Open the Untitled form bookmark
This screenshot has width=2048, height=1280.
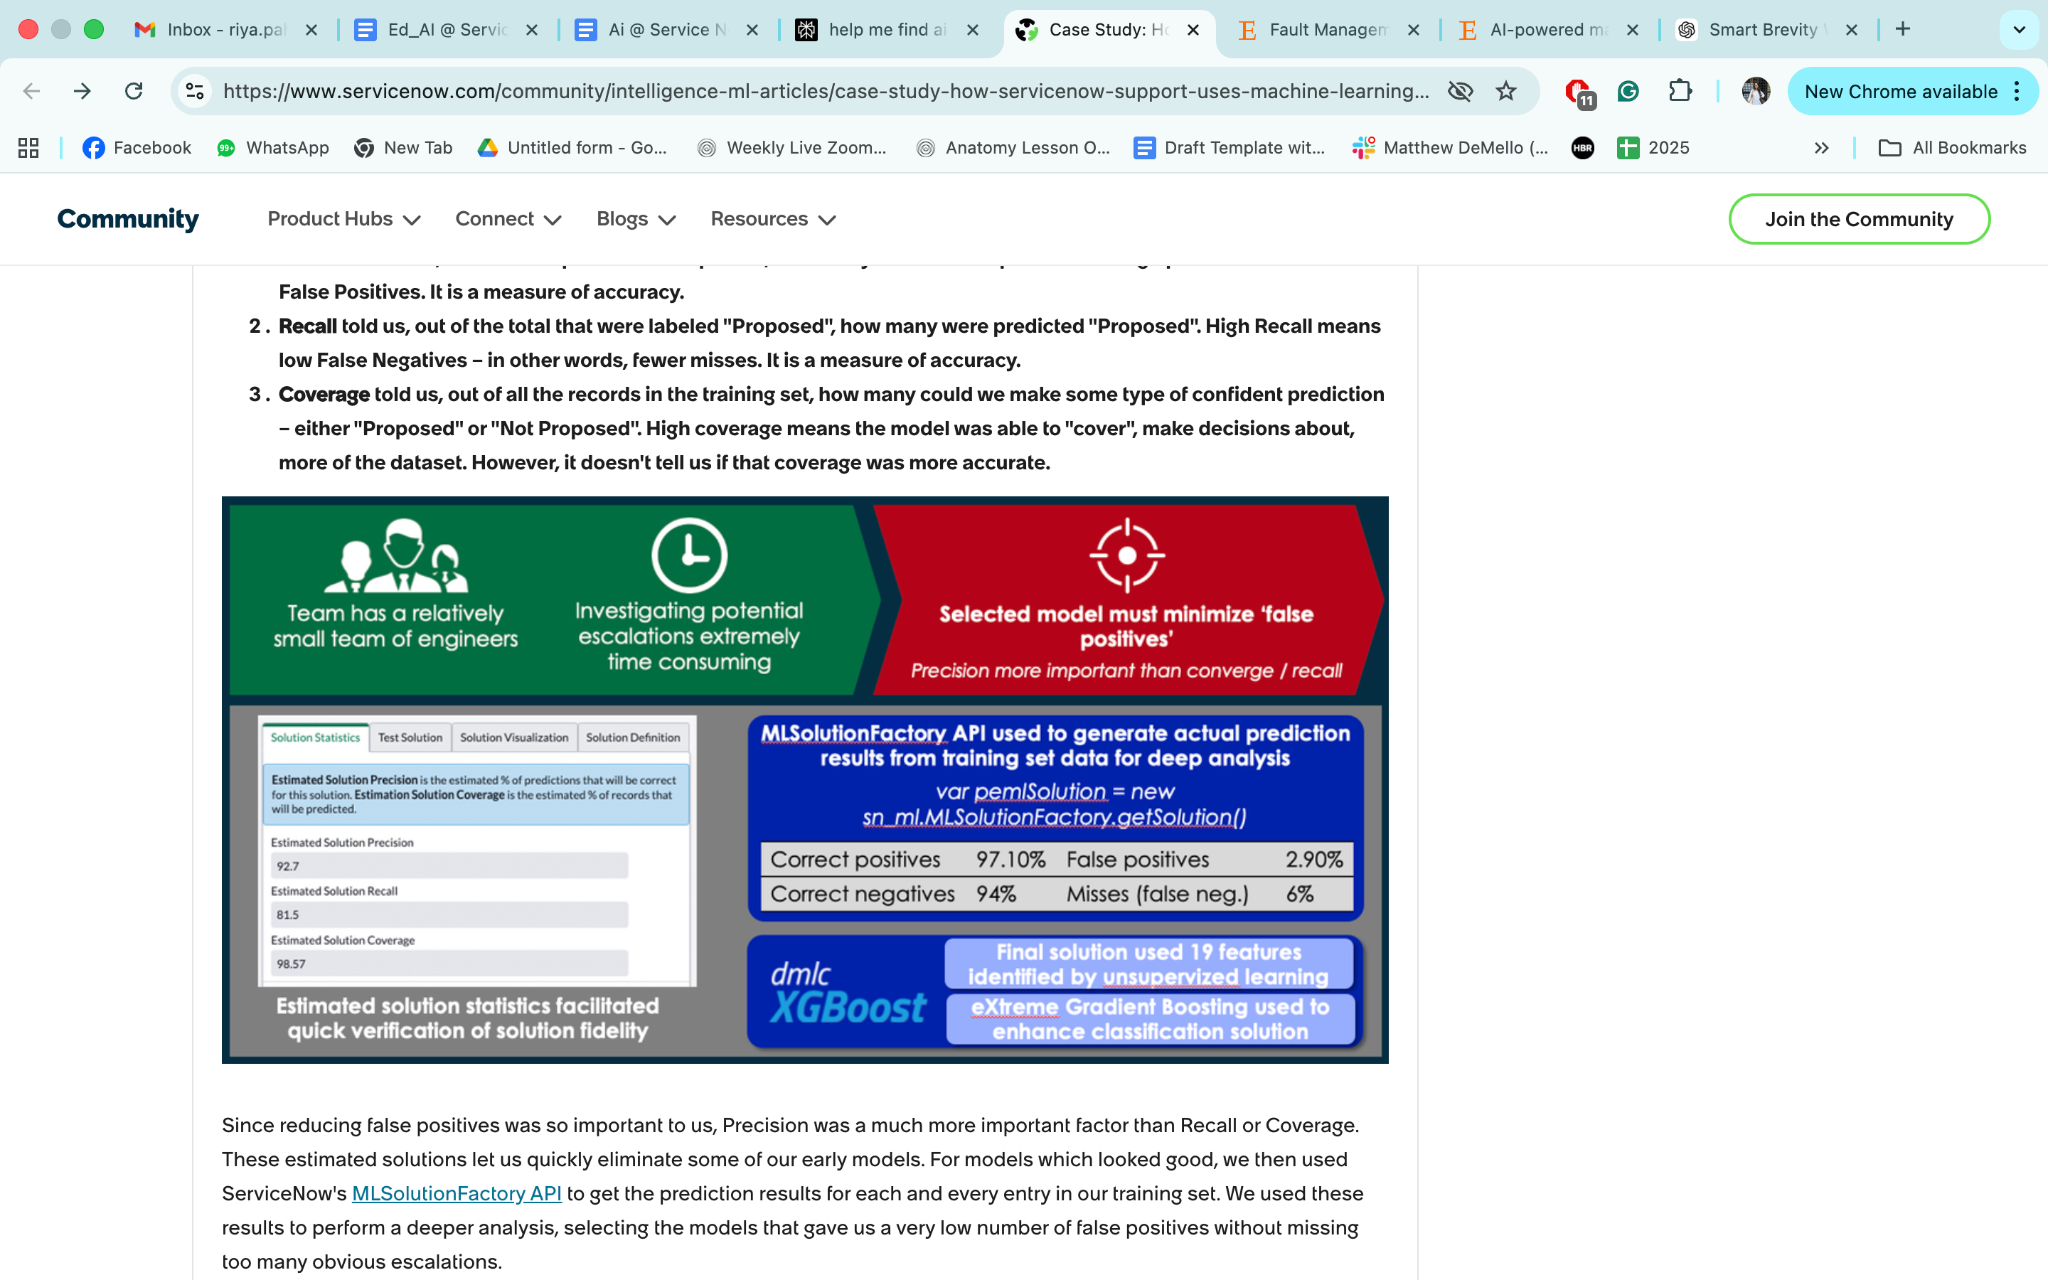point(572,148)
